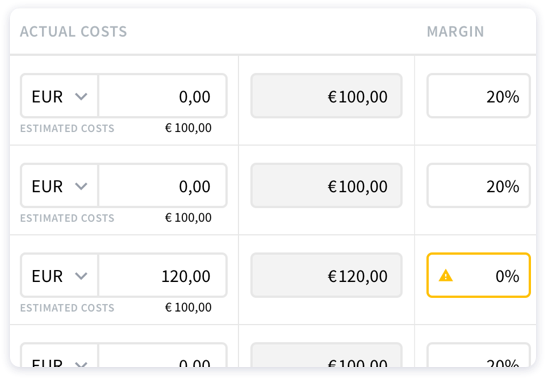Click the MARGIN column header

click(x=455, y=32)
